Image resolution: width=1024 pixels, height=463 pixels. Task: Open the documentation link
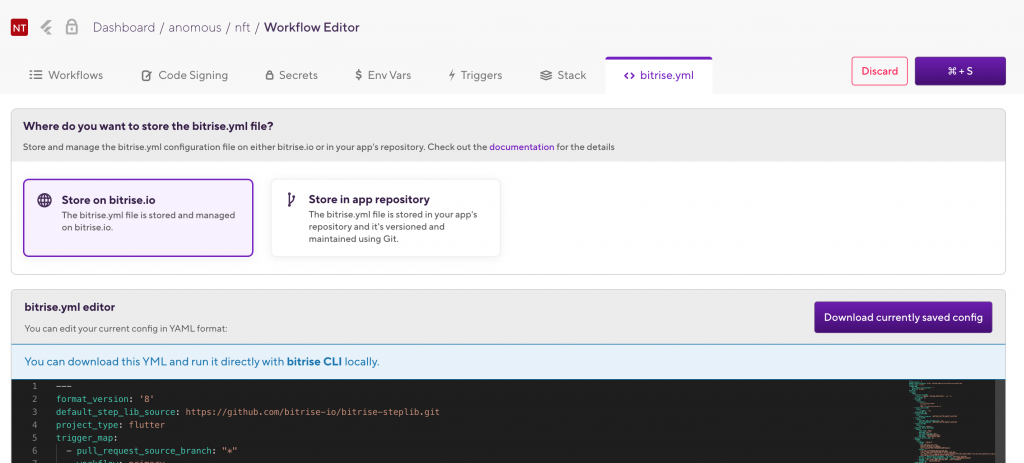point(522,147)
